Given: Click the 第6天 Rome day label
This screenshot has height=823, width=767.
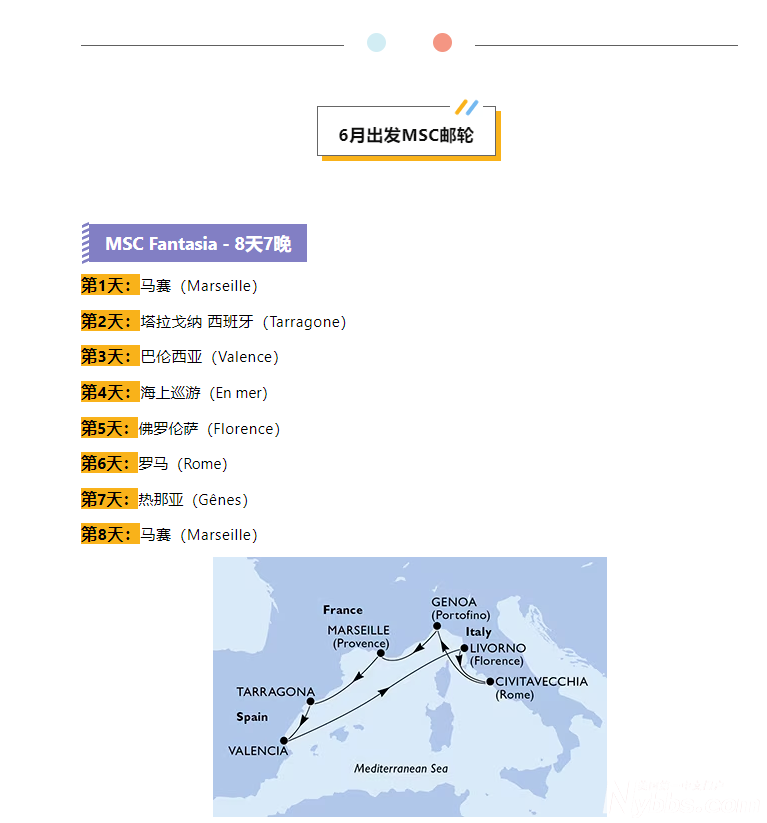Looking at the screenshot, I should point(108,464).
